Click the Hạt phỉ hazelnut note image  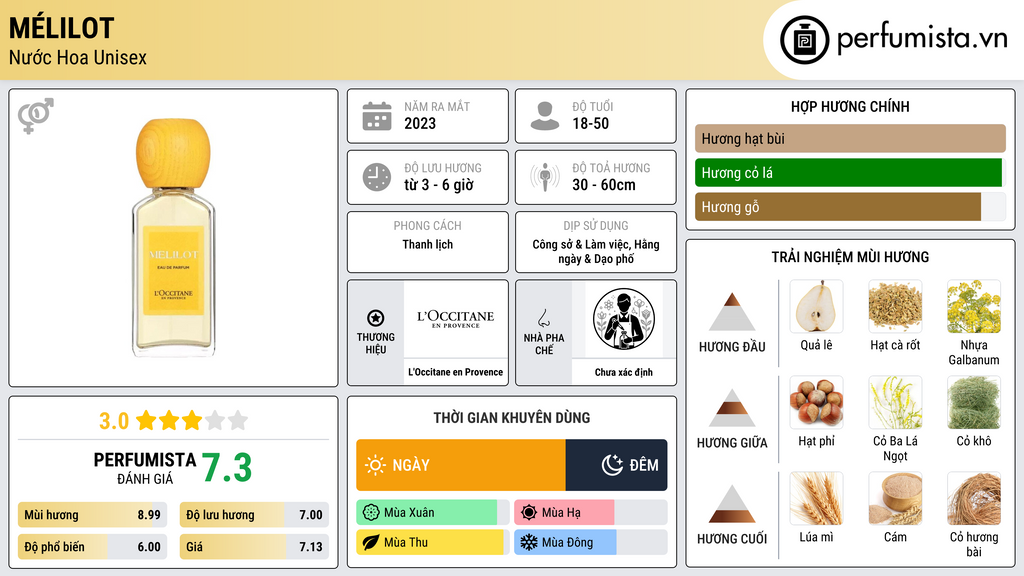point(816,402)
